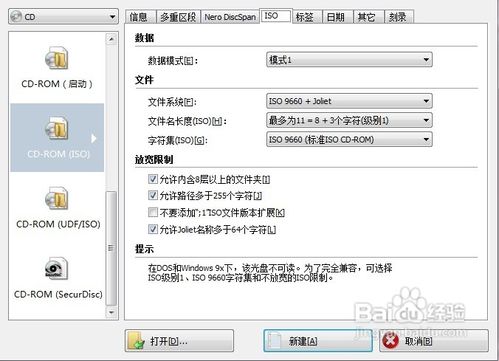Expand the 字符集(ISO) dropdown

[x=349, y=139]
